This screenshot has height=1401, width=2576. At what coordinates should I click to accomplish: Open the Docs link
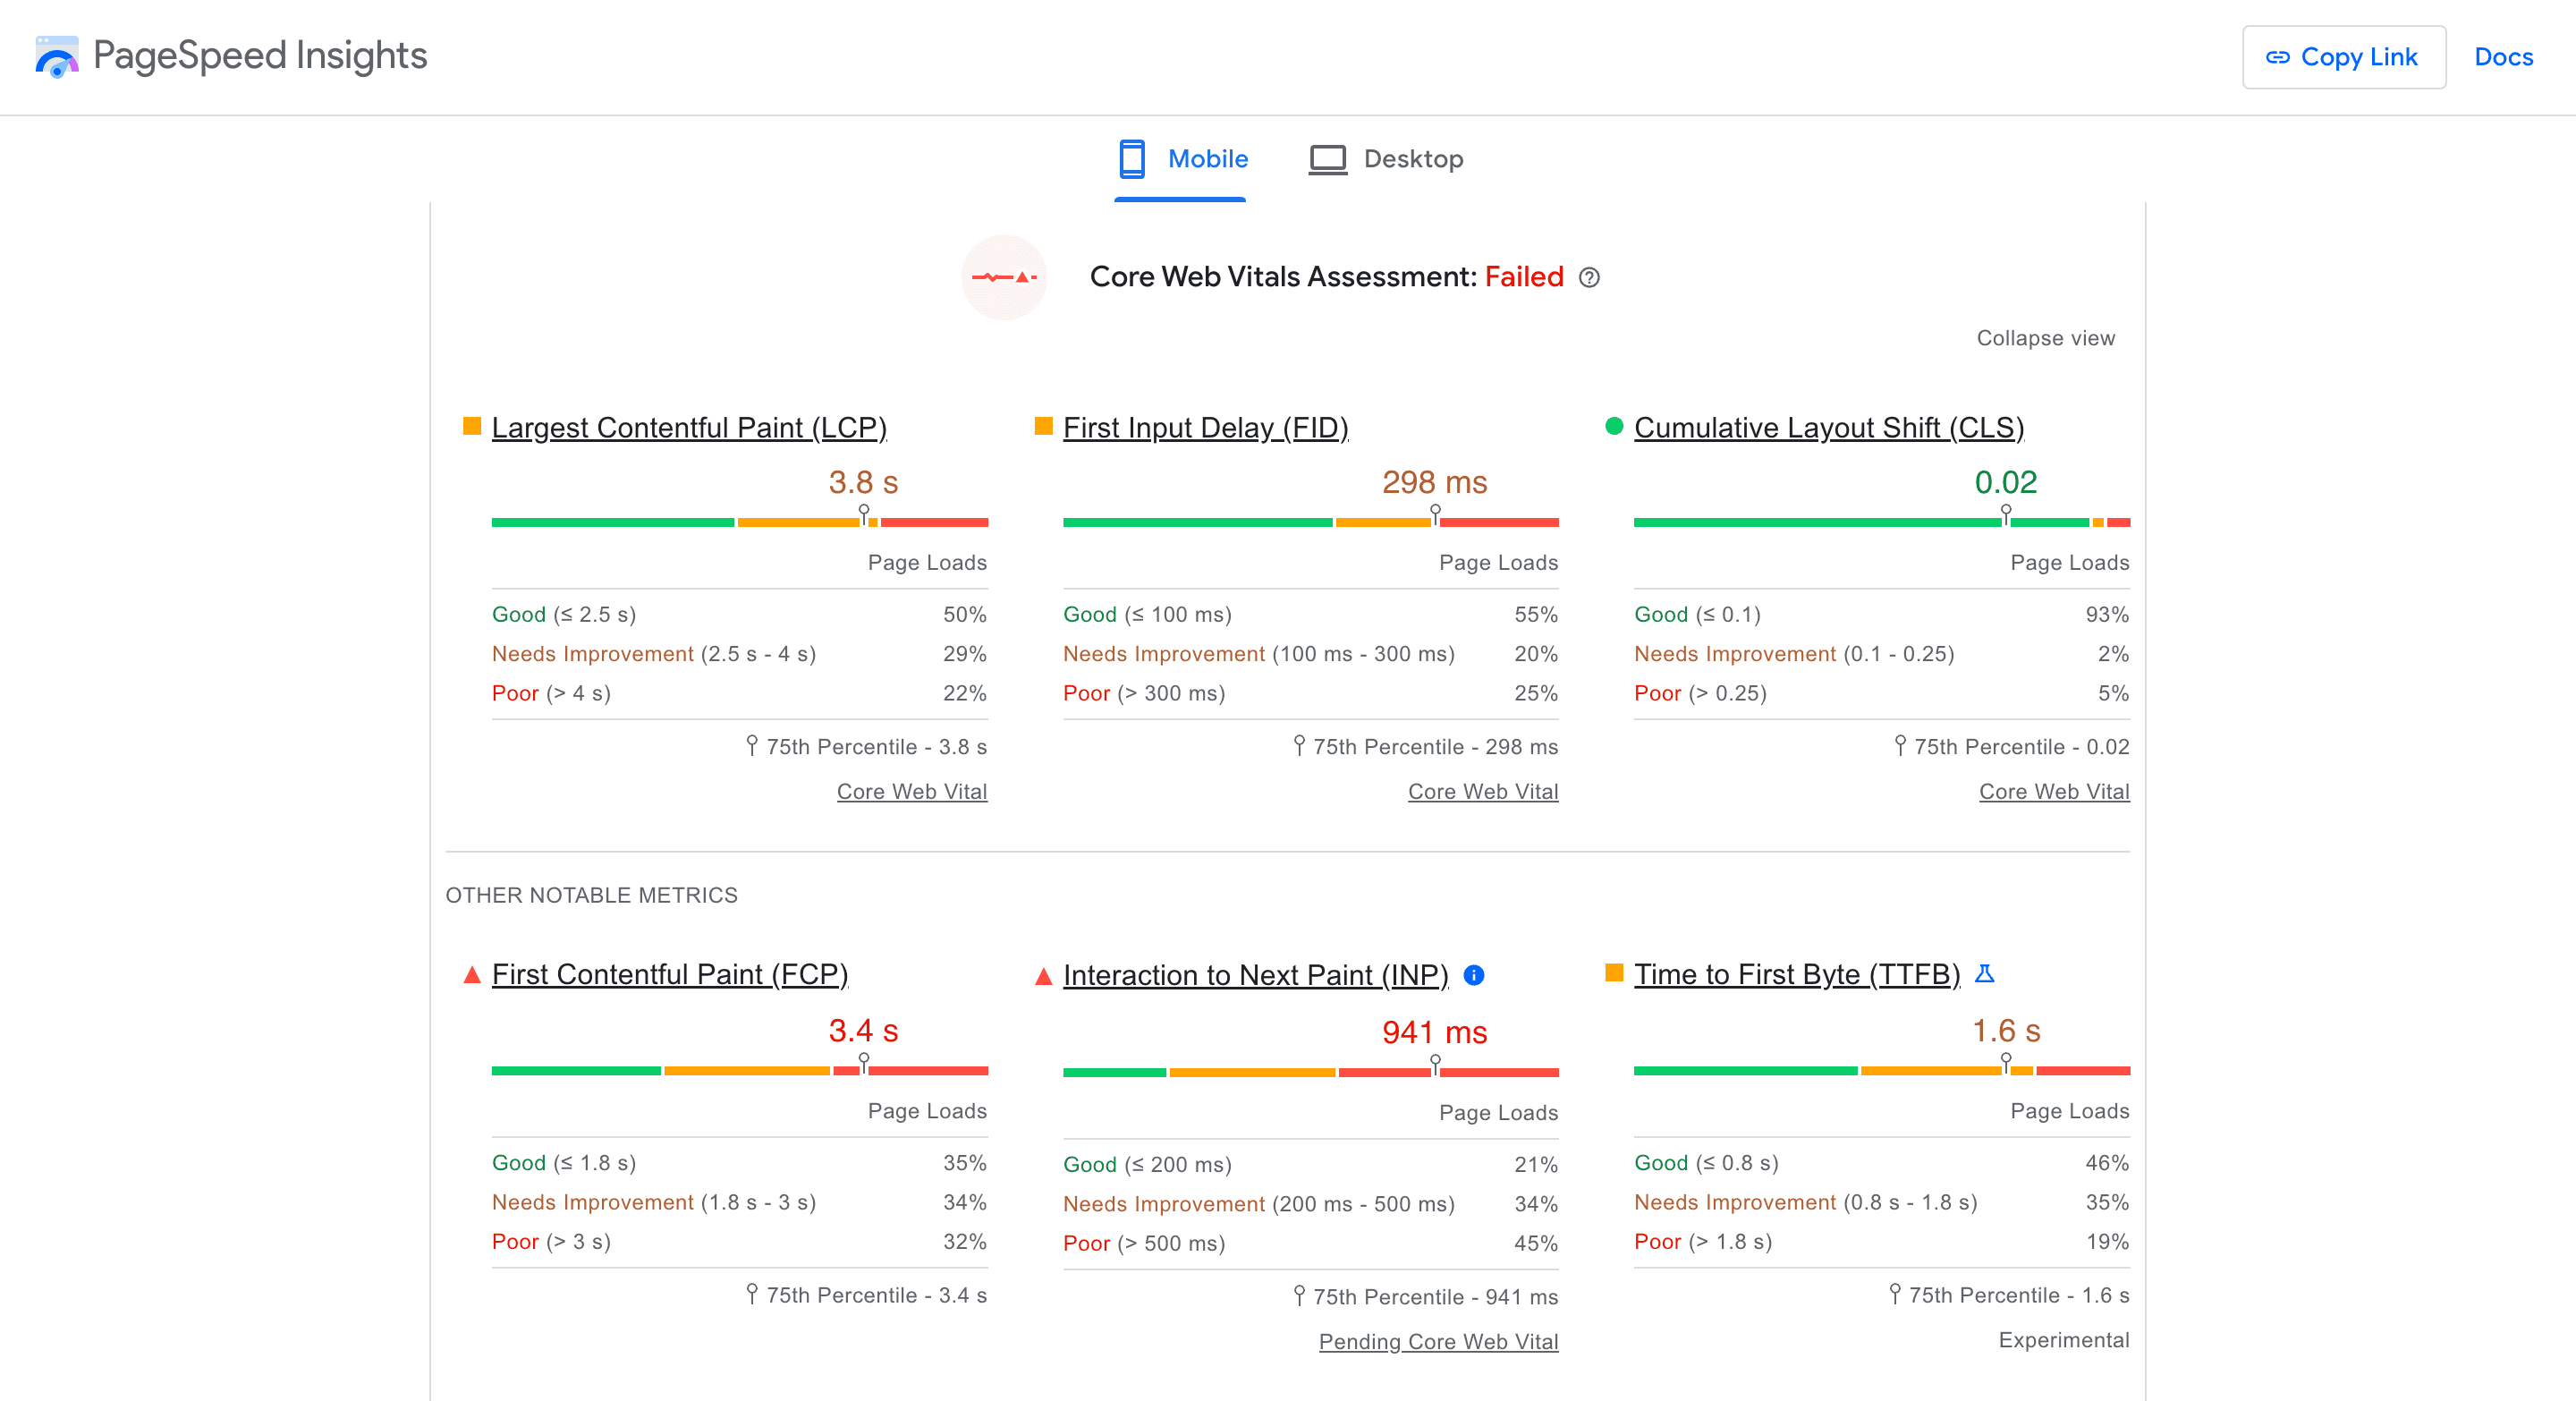[2504, 57]
